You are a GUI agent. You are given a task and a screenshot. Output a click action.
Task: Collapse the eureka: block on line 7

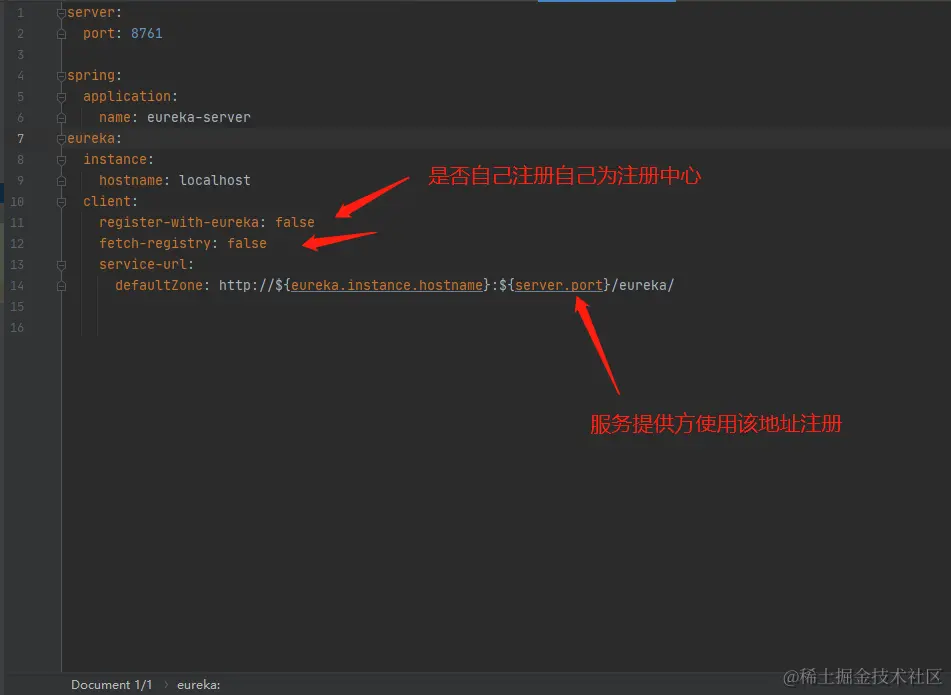pyautogui.click(x=61, y=139)
